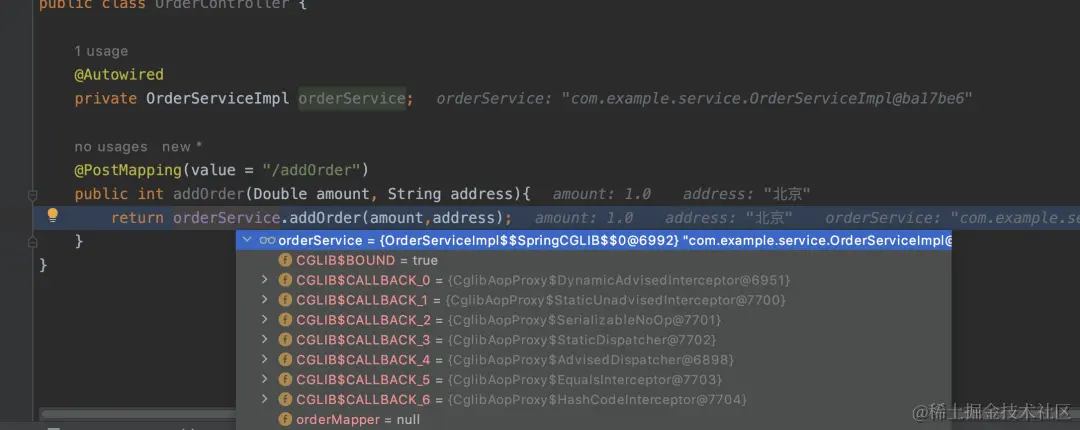Click the return keyword on highlighted line

[x=137, y=218]
